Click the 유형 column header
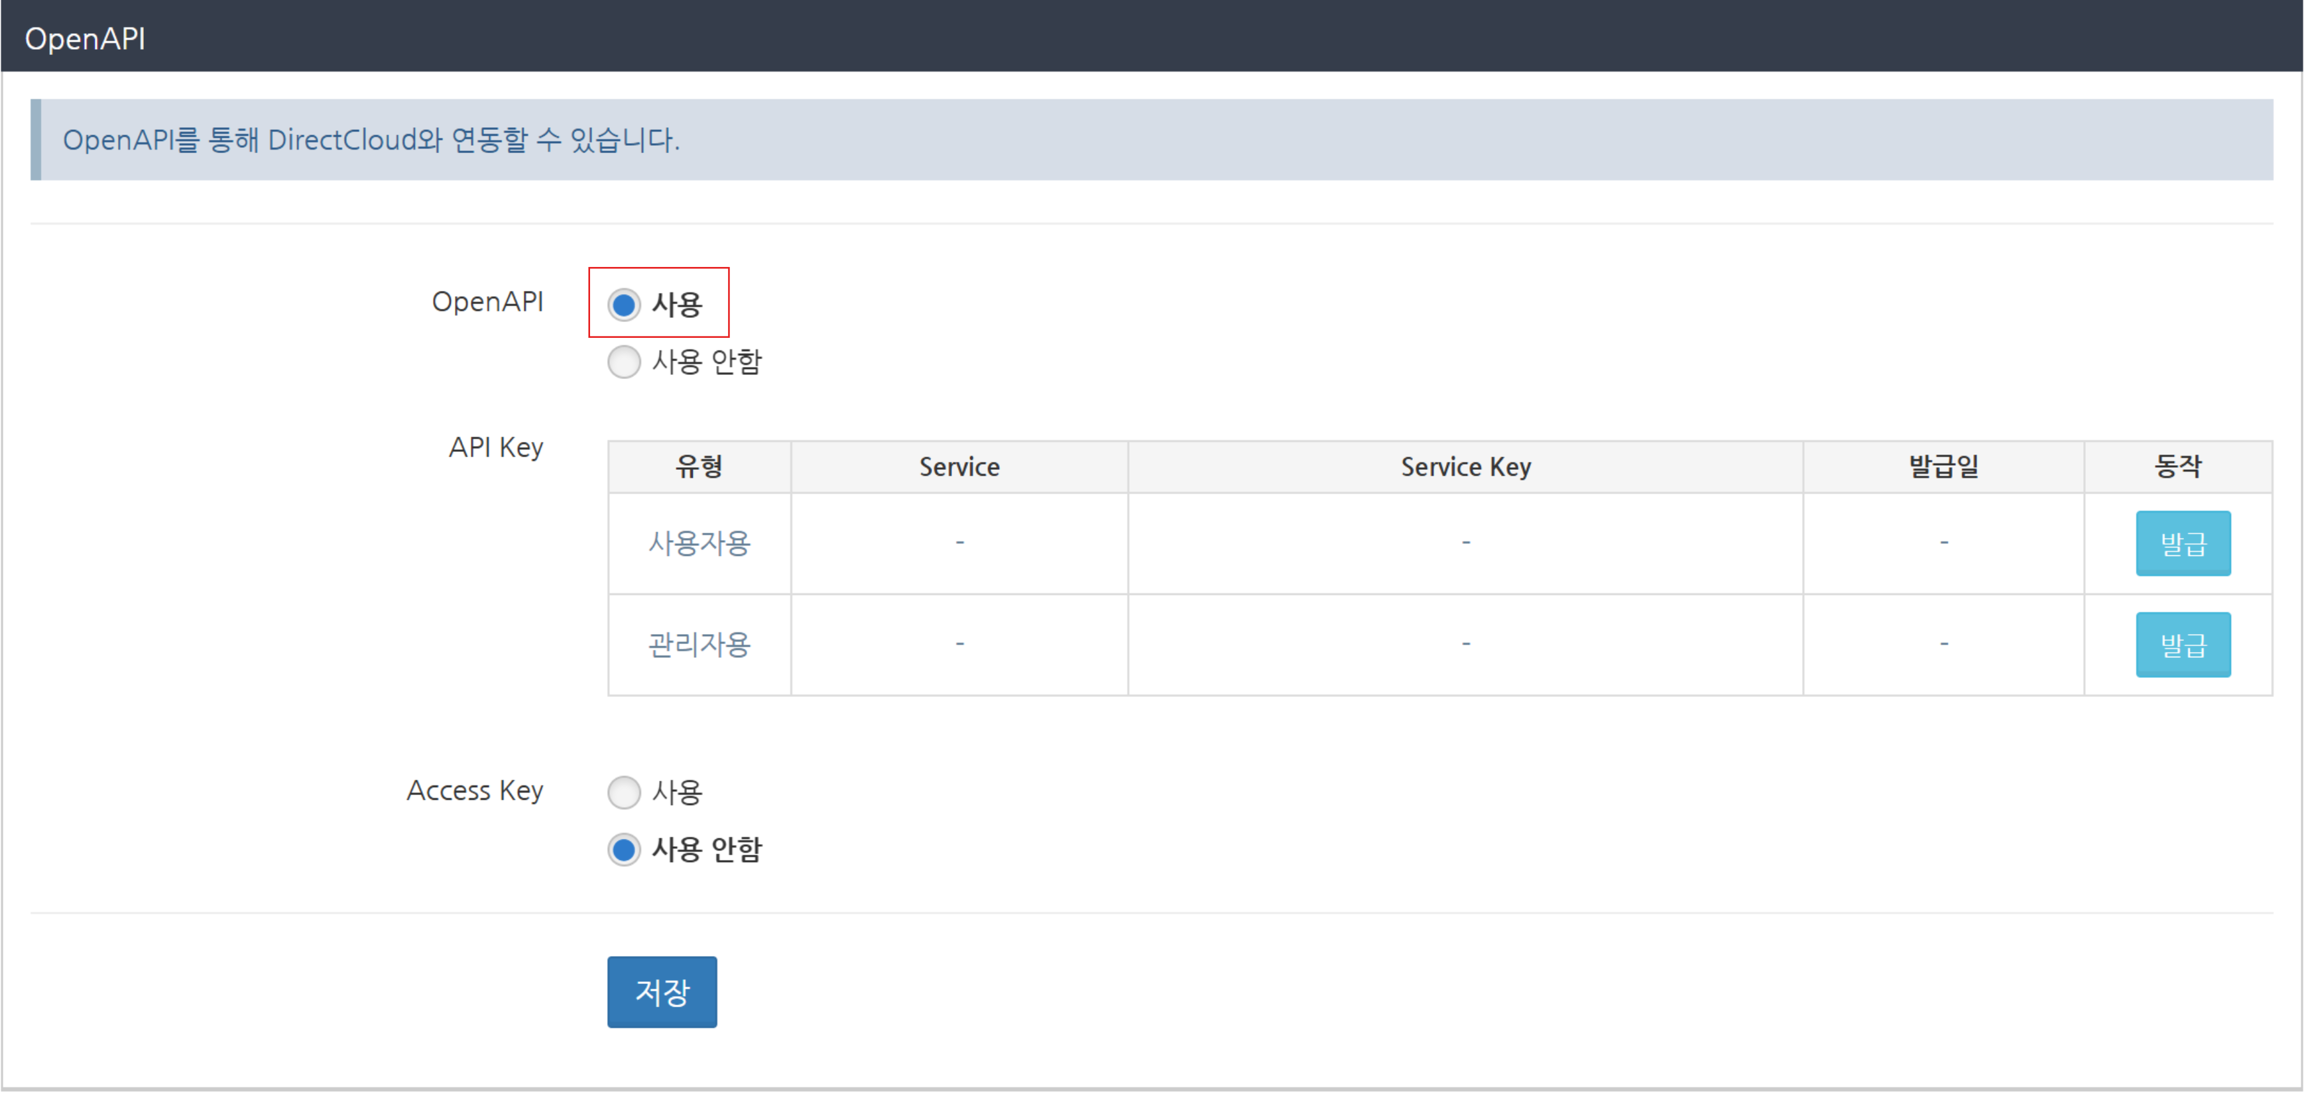The image size is (2304, 1094). tap(699, 467)
